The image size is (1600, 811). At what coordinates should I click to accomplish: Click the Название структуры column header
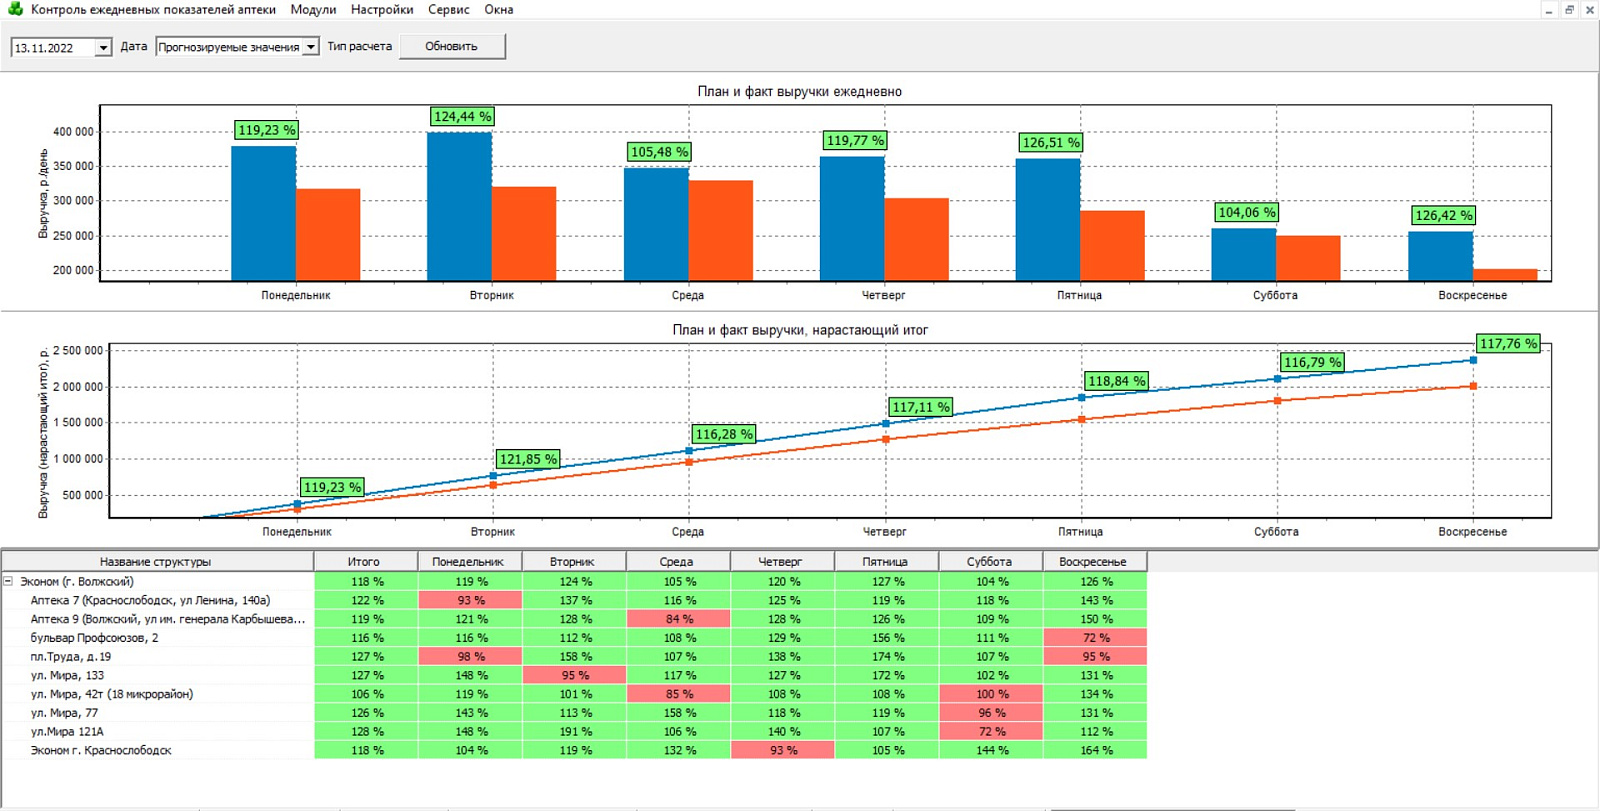tap(156, 561)
